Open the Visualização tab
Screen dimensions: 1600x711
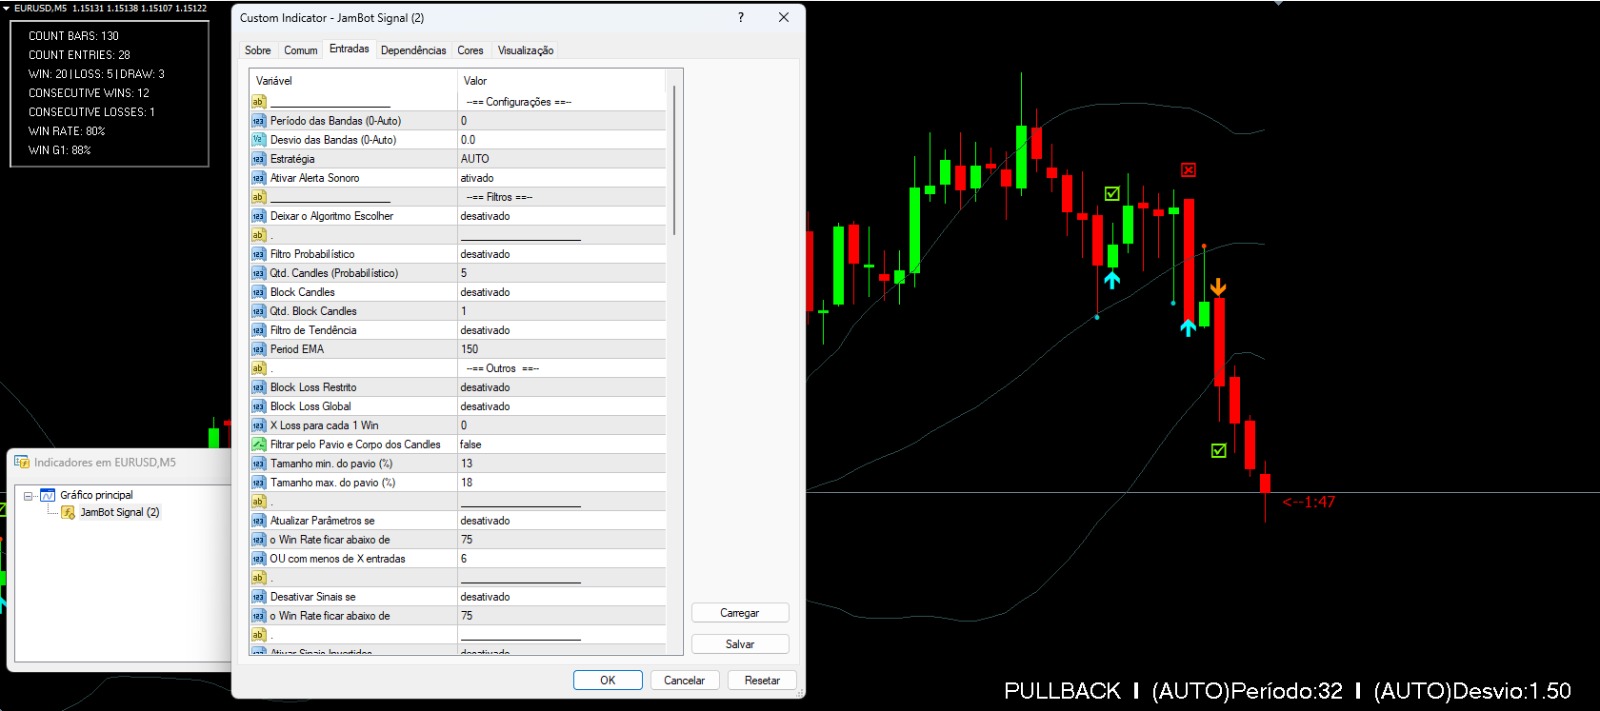click(525, 50)
